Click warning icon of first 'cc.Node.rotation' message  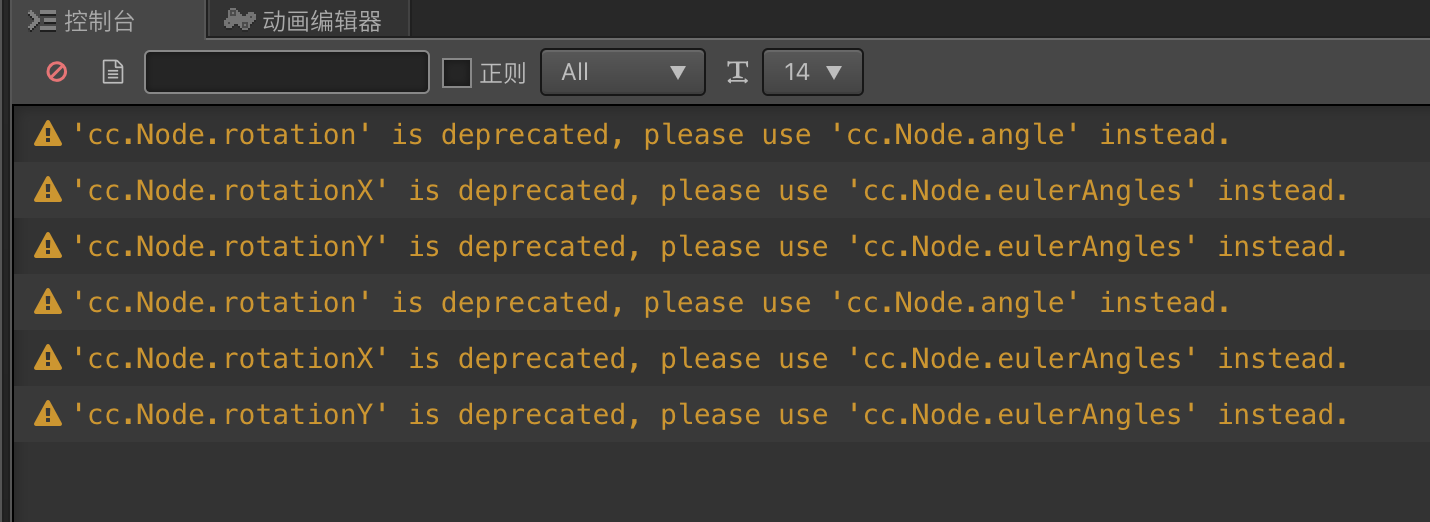click(47, 134)
